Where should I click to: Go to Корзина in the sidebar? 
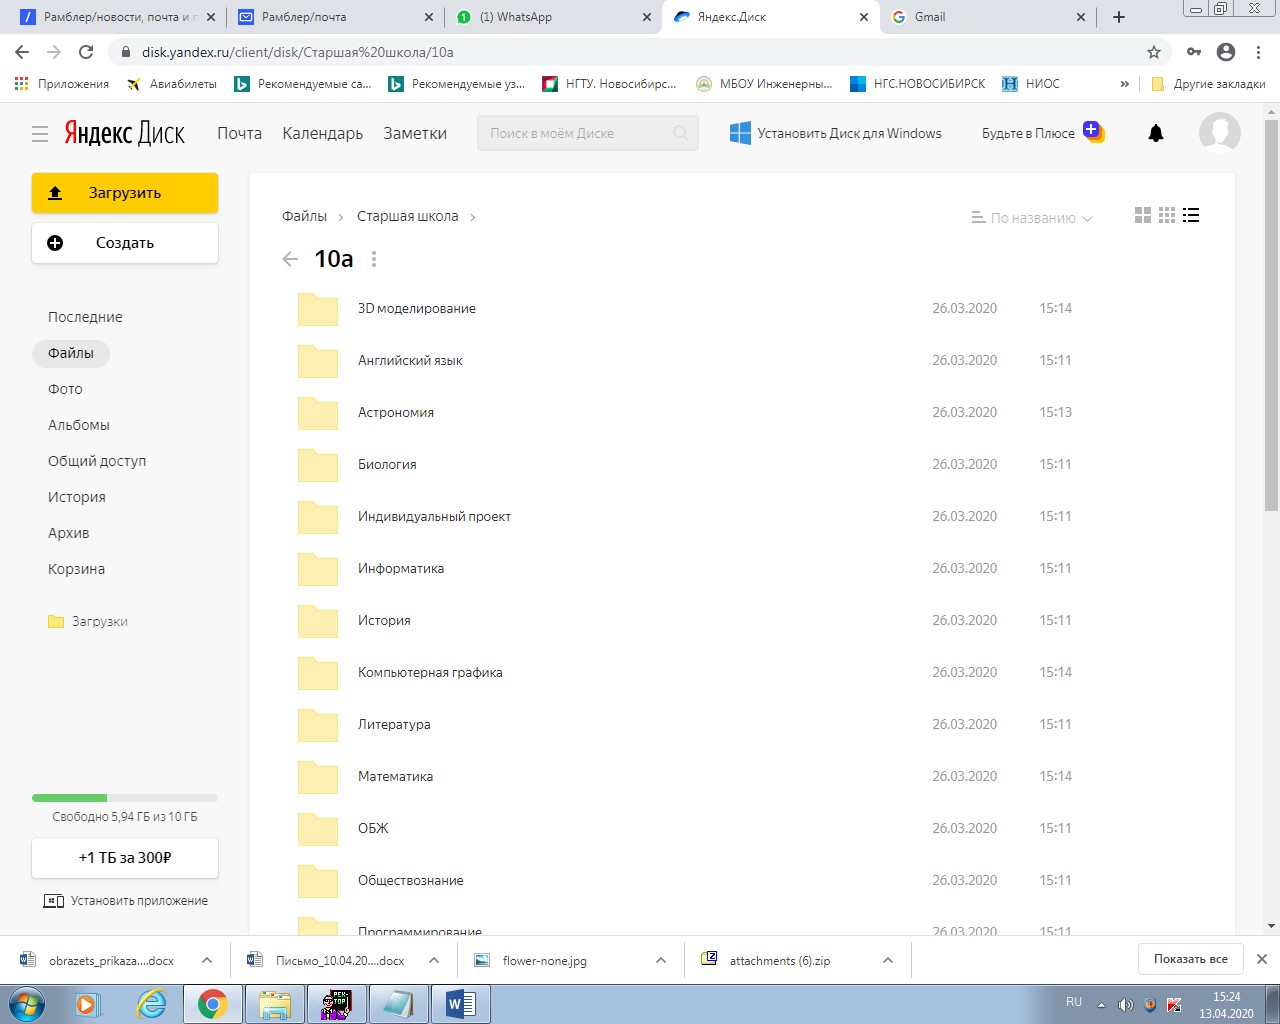[76, 569]
